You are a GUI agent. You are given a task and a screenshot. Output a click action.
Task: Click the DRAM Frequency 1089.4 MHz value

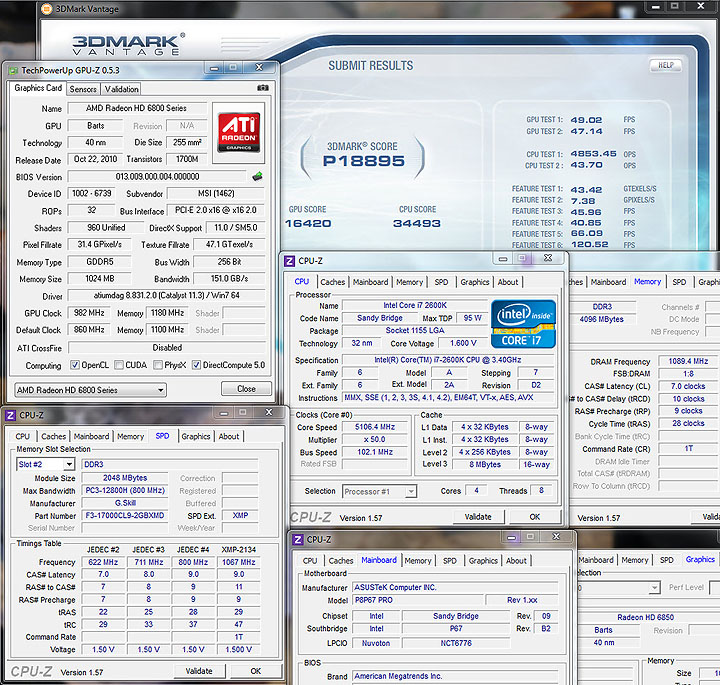(x=688, y=361)
